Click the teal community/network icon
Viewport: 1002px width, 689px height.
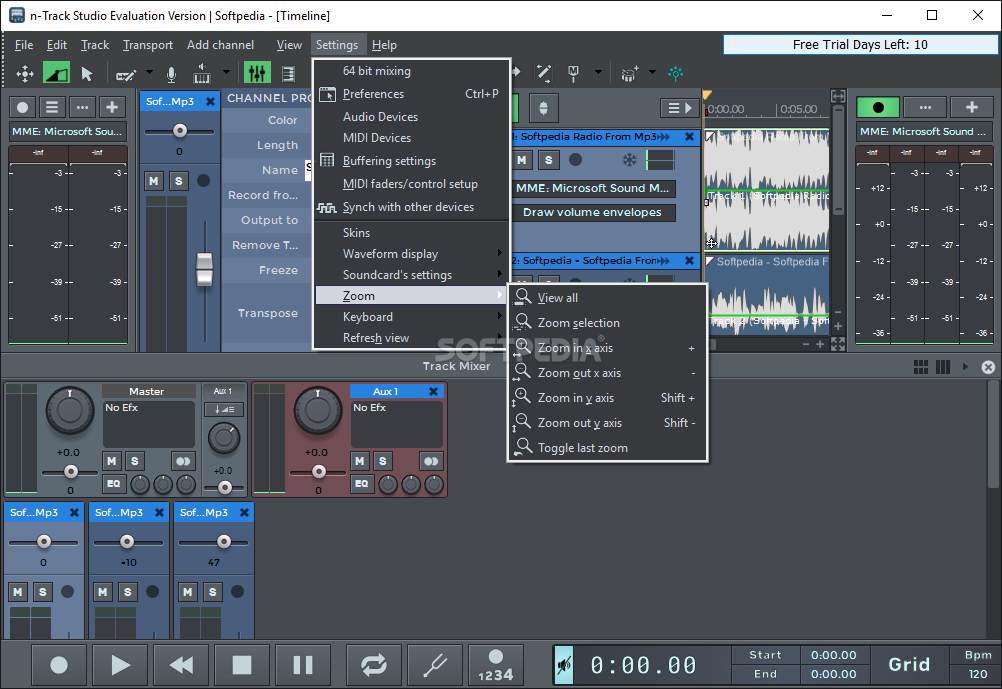[675, 74]
